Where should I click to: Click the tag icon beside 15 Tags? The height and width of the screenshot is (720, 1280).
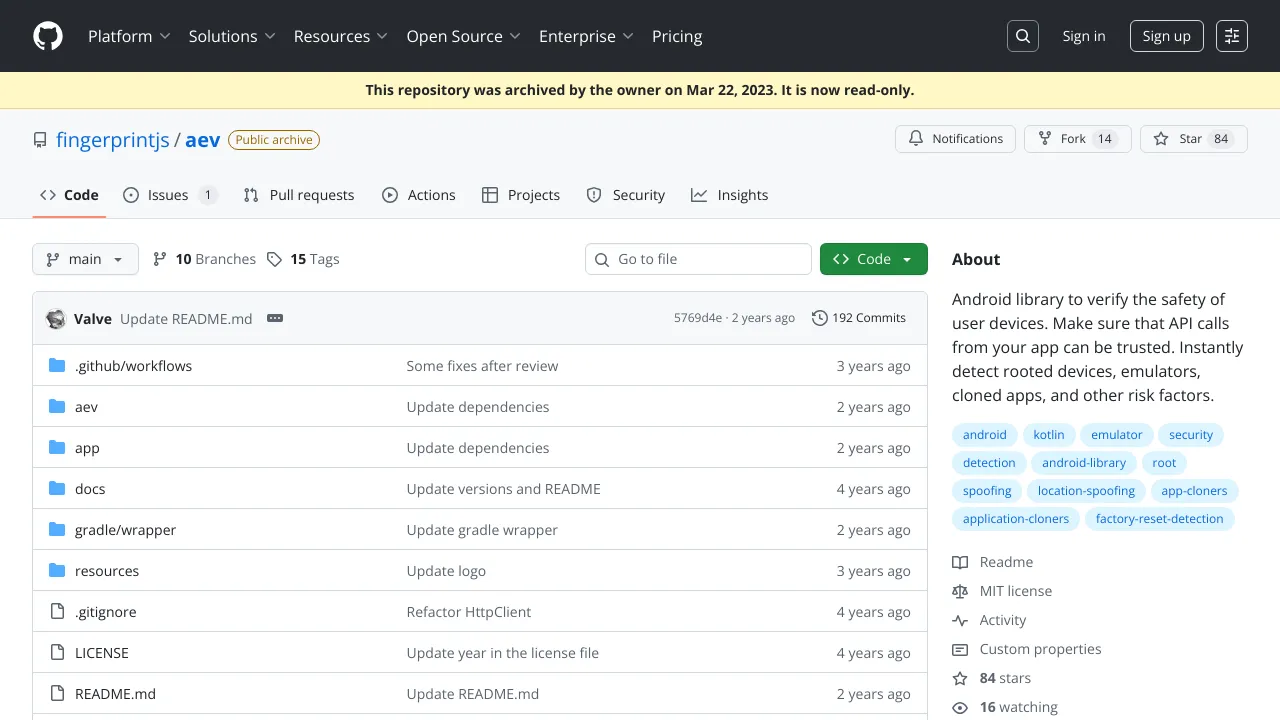(275, 259)
